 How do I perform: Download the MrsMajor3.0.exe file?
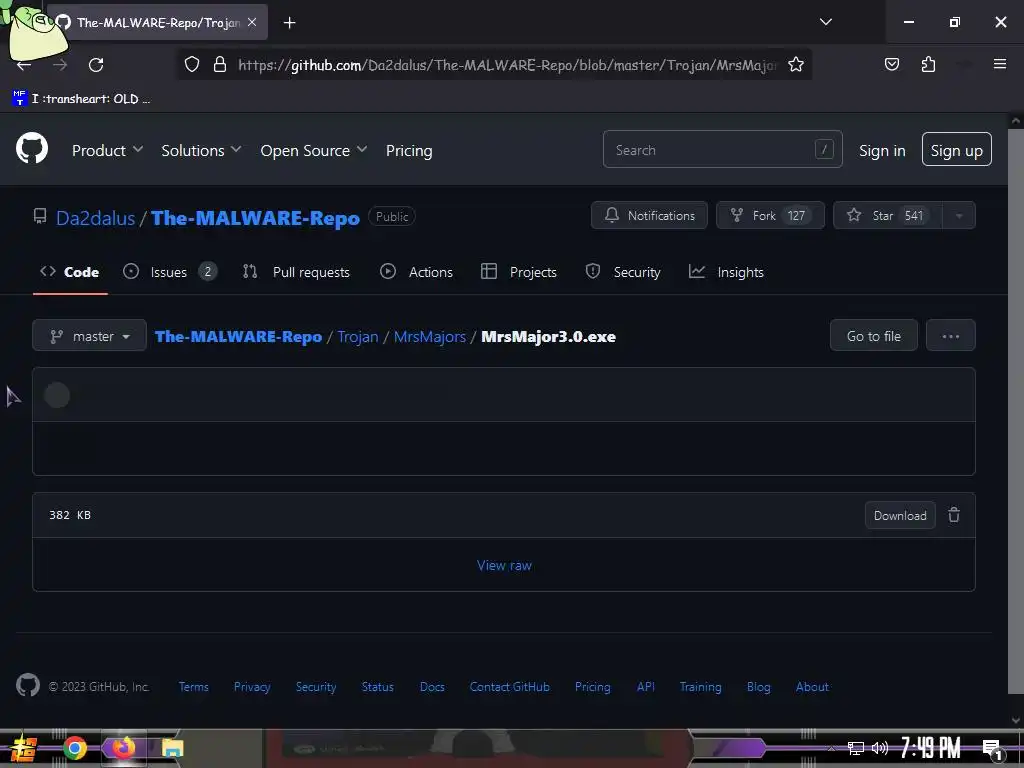[x=900, y=515]
